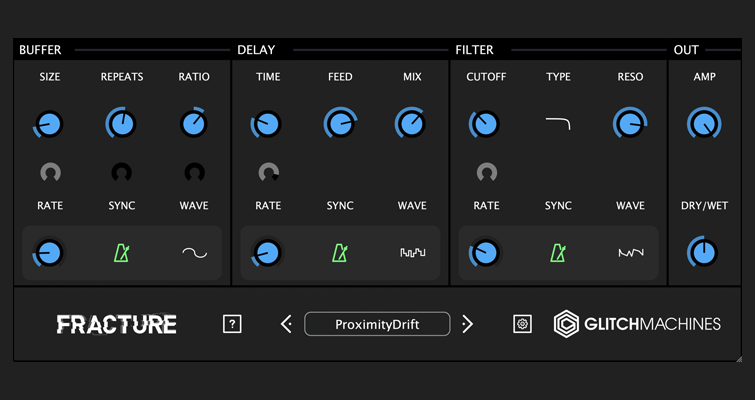Click the Fracture logo
The height and width of the screenshot is (400, 755).
[117, 324]
